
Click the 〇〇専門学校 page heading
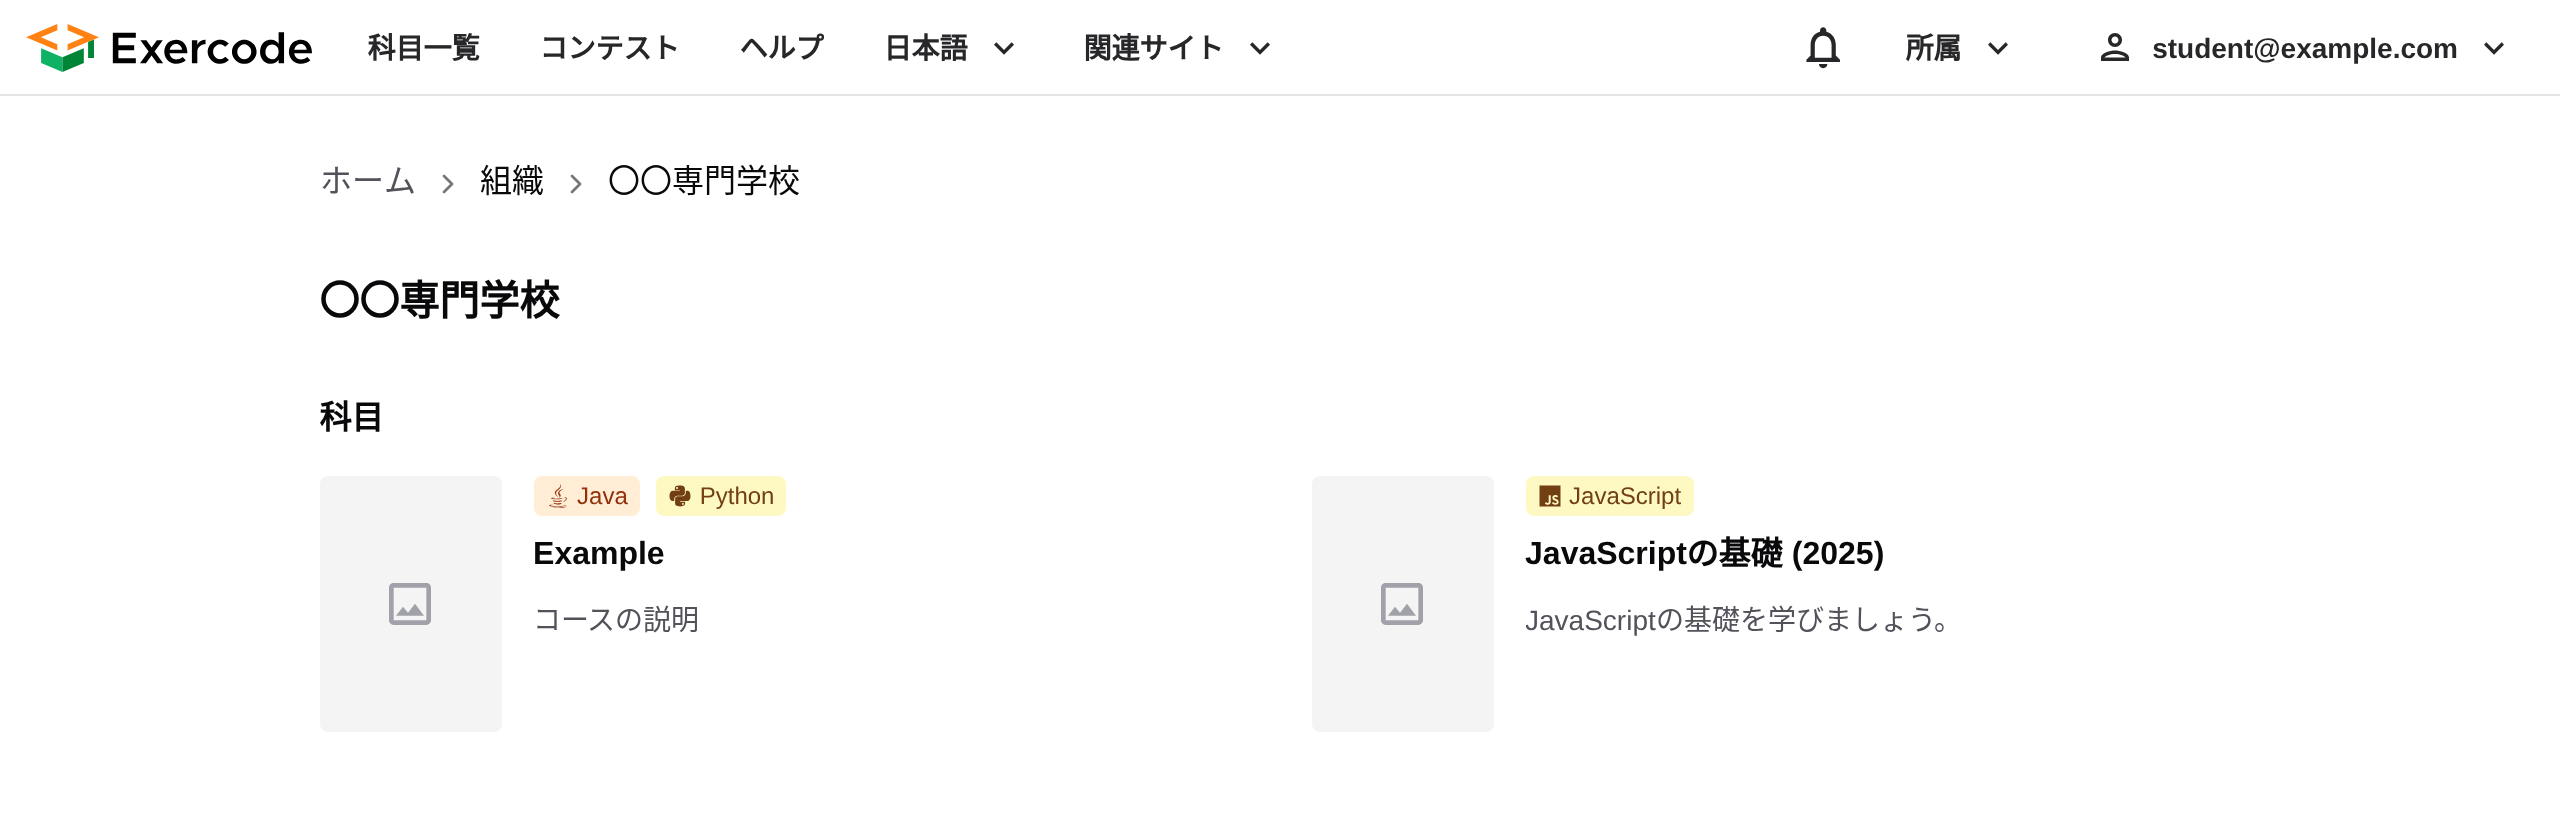[440, 300]
